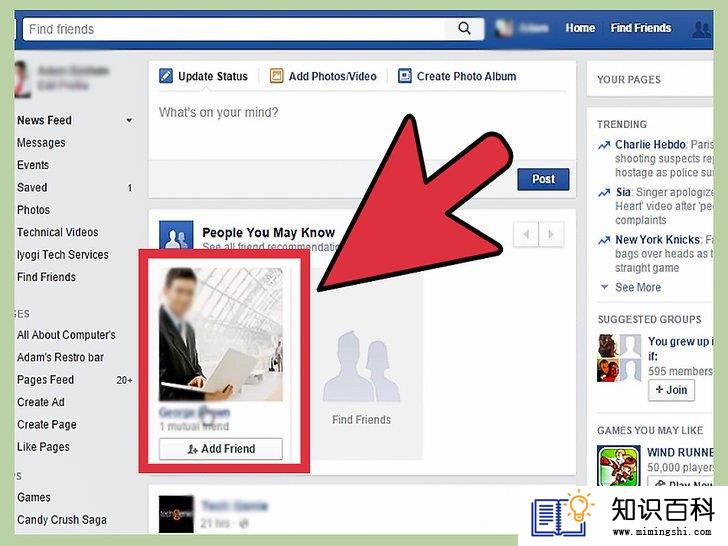The width and height of the screenshot is (728, 546).
Task: Open Saved in the sidebar
Action: [32, 187]
